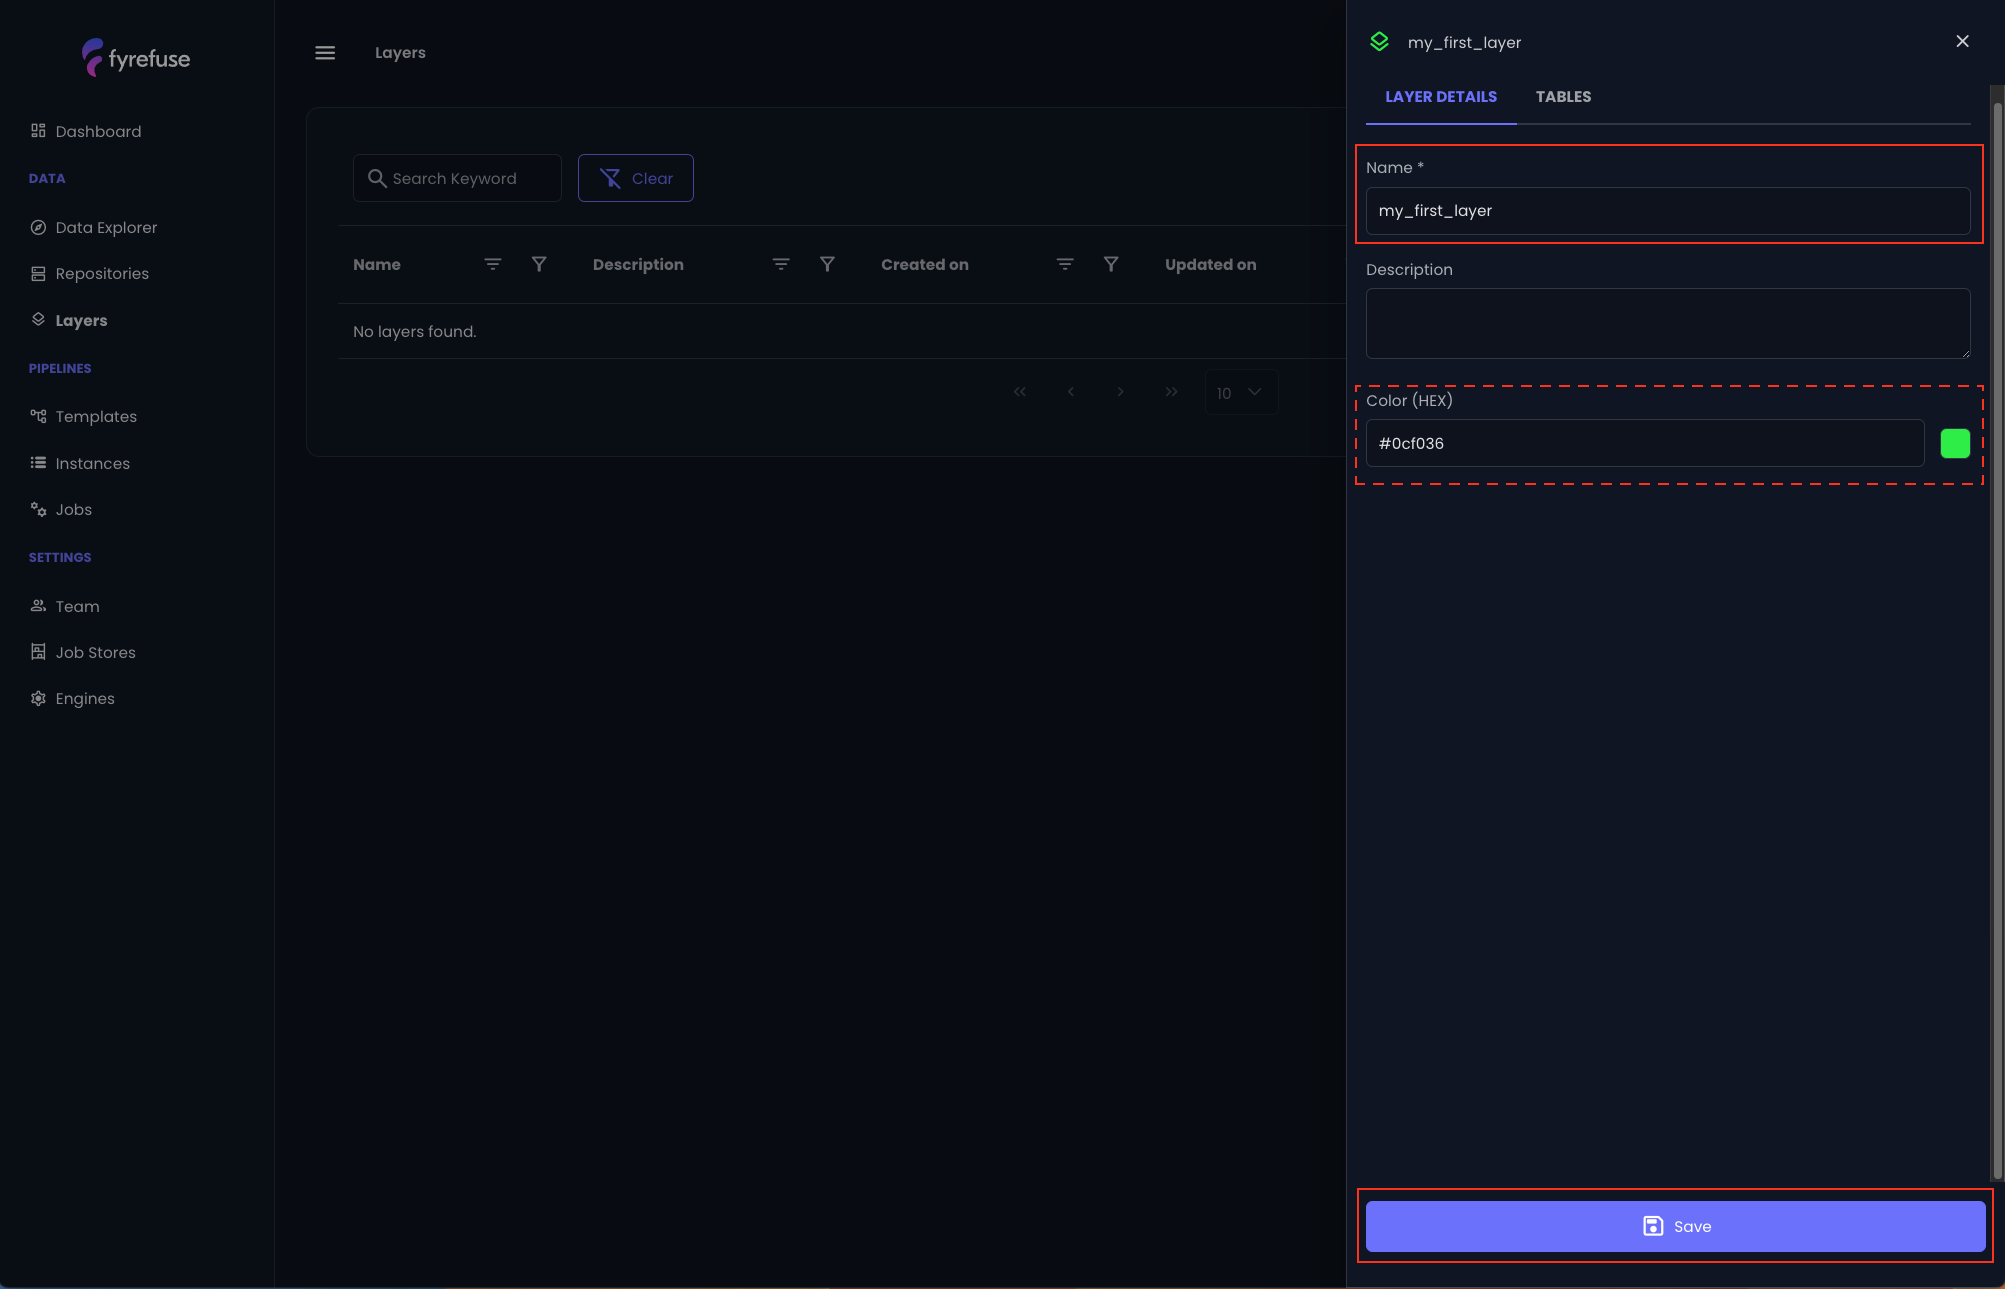The width and height of the screenshot is (2005, 1289).
Task: Open Team settings text link
Action: pos(78,606)
